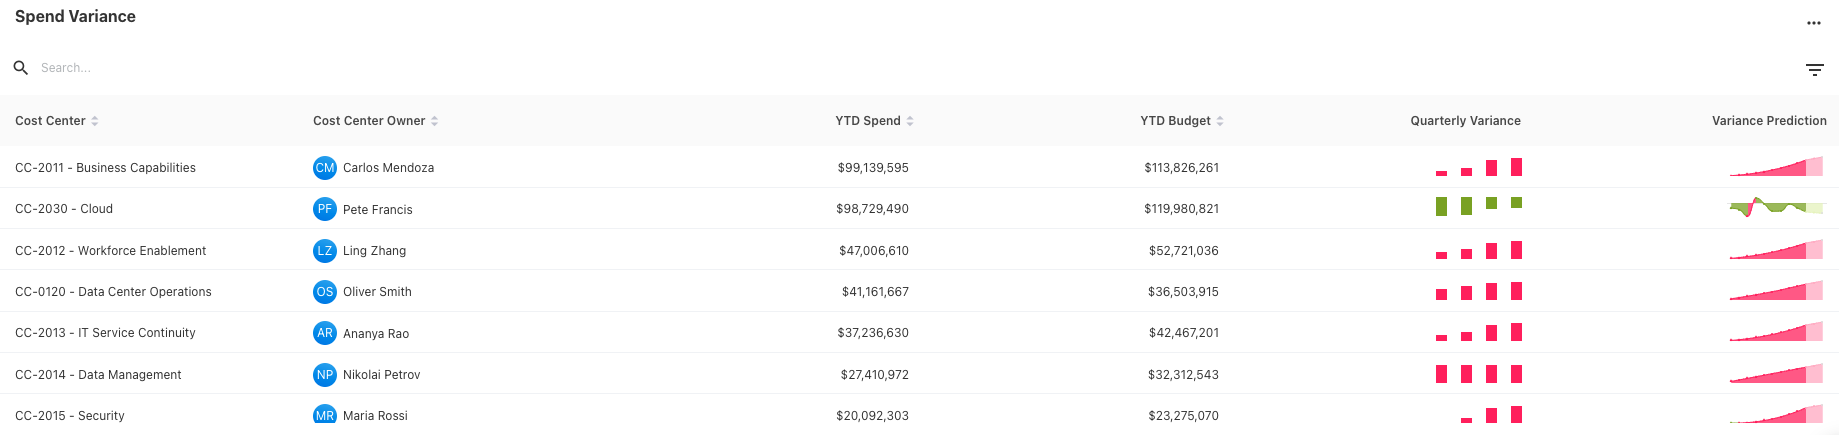Click Carlos Mendoza's CM avatar
1839x435 pixels.
click(324, 168)
